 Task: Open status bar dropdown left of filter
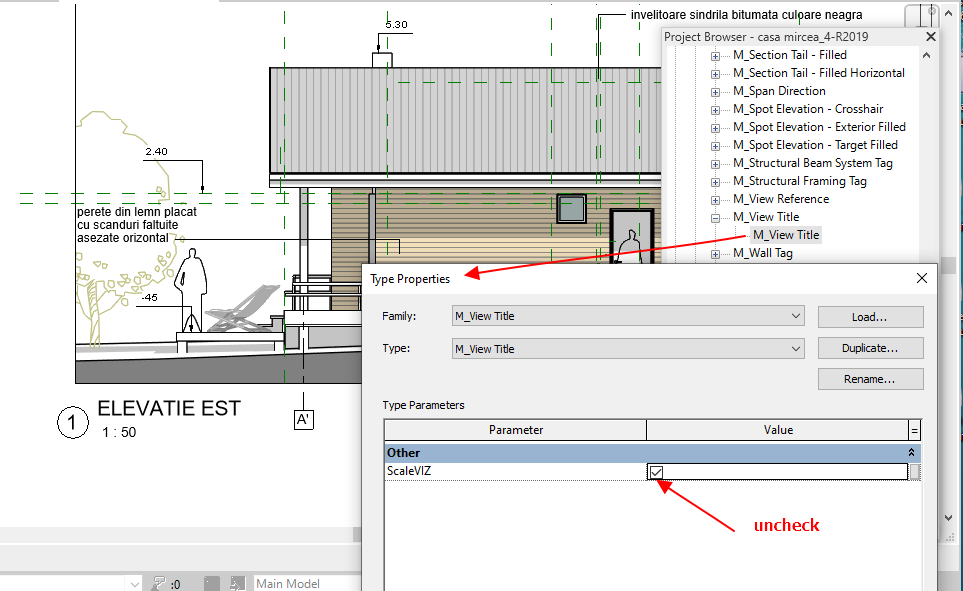click(x=134, y=584)
